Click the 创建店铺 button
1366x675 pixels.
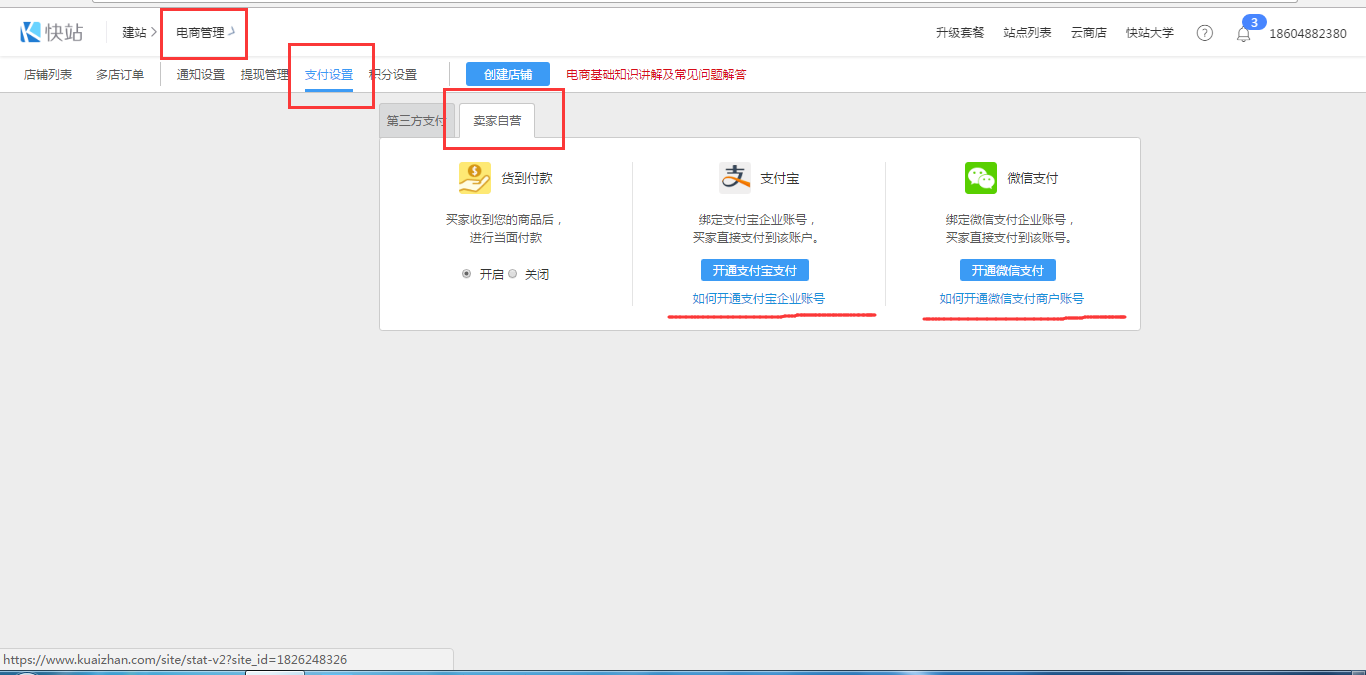point(508,75)
